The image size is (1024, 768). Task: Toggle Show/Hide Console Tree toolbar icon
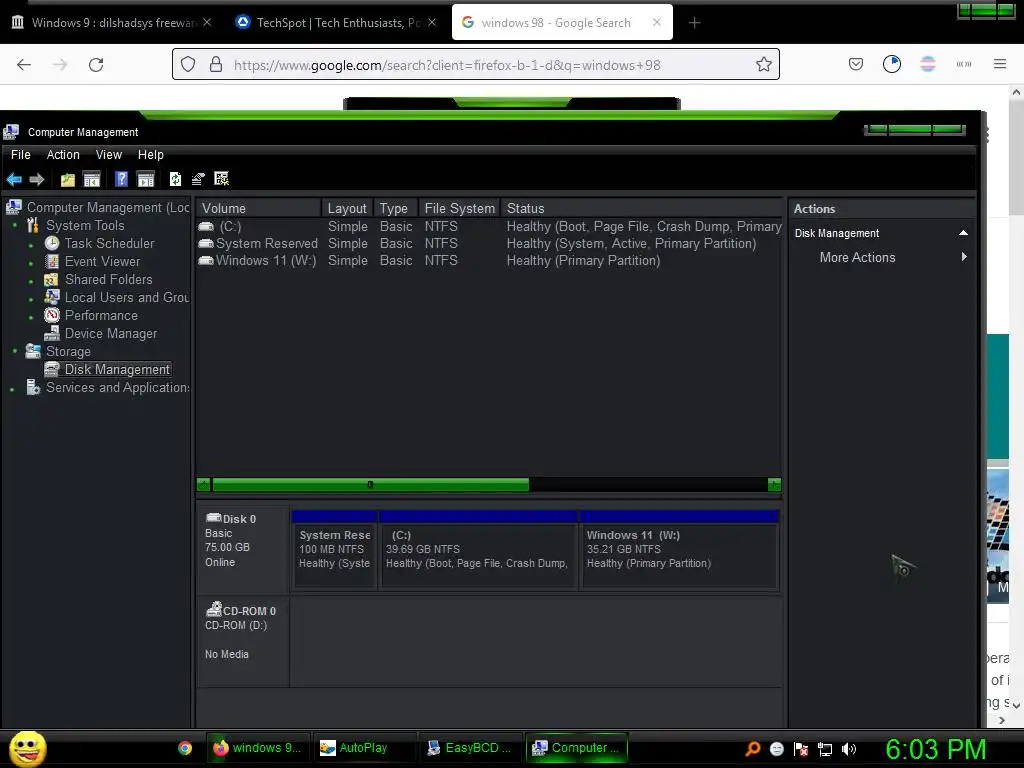(x=91, y=179)
